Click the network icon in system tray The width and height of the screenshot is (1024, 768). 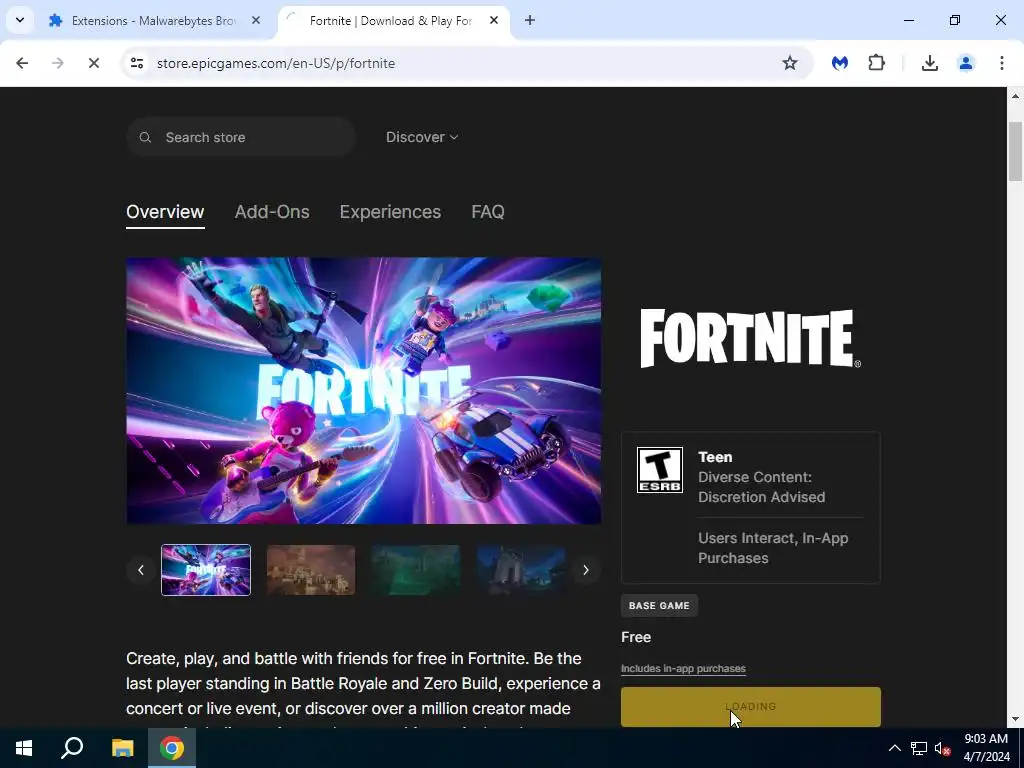pyautogui.click(x=919, y=748)
